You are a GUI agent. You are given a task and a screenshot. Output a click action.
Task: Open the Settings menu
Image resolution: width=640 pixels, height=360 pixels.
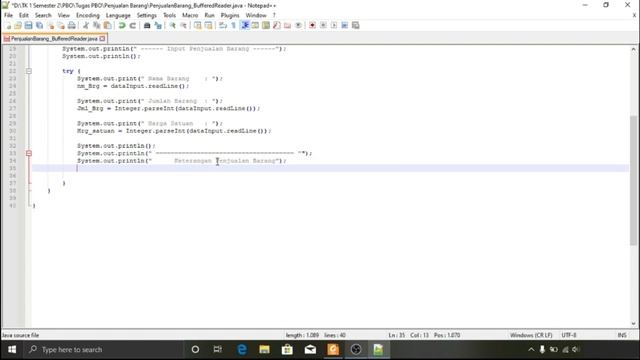pyautogui.click(x=147, y=15)
